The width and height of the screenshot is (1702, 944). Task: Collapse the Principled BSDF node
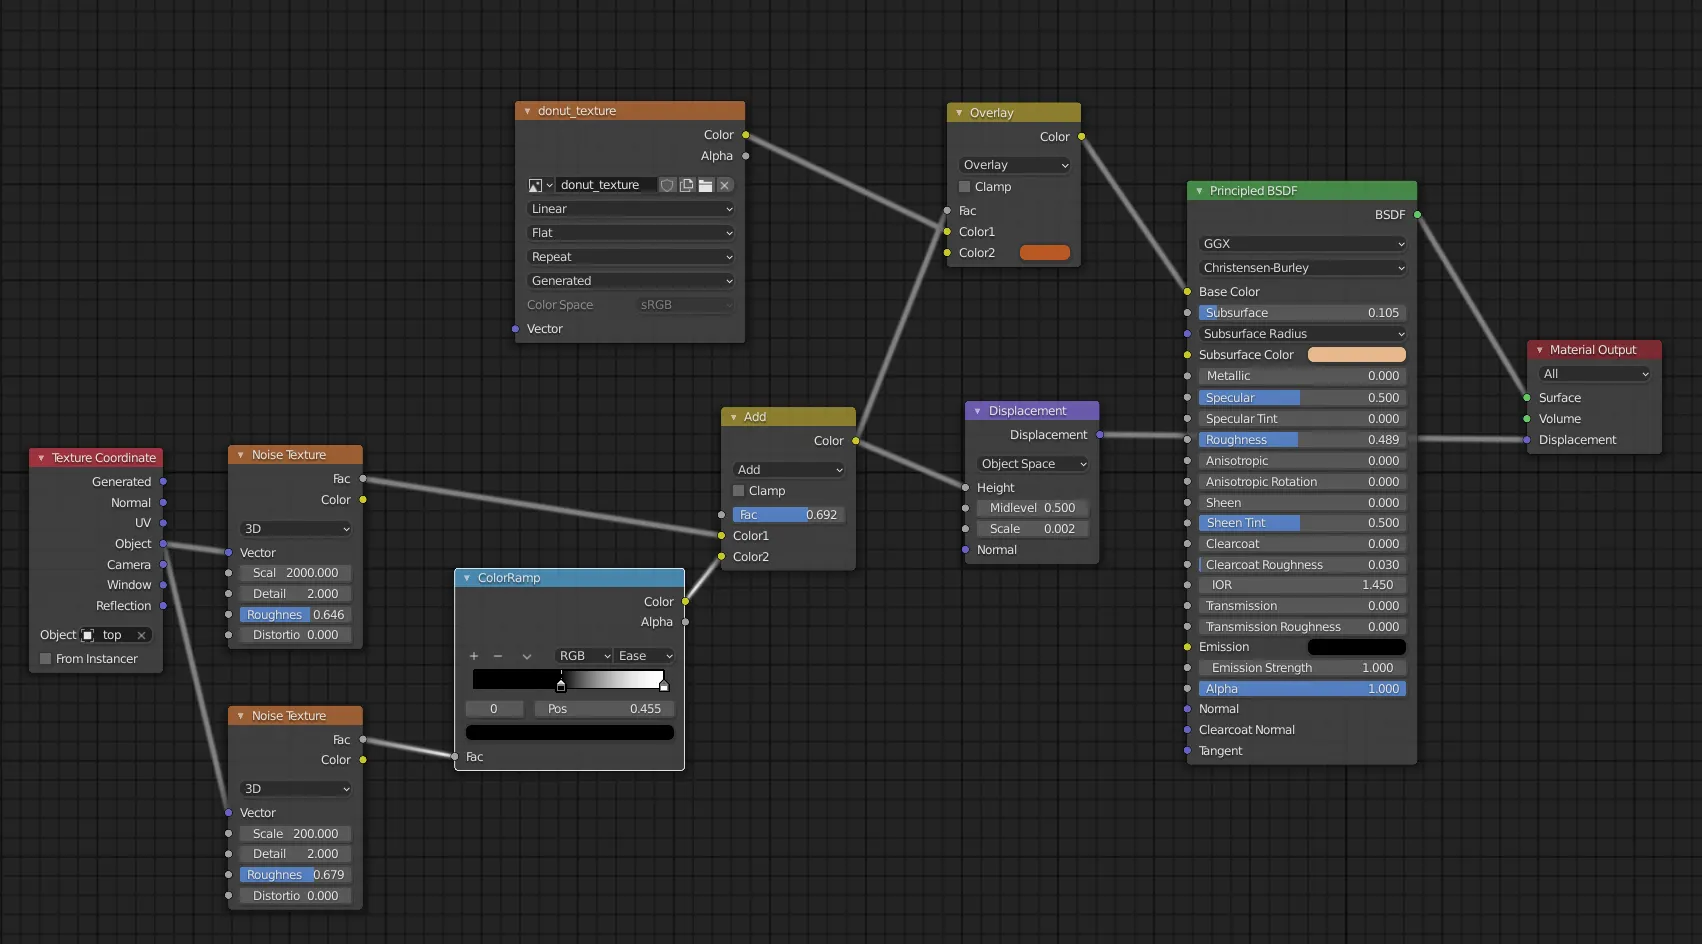point(1199,191)
